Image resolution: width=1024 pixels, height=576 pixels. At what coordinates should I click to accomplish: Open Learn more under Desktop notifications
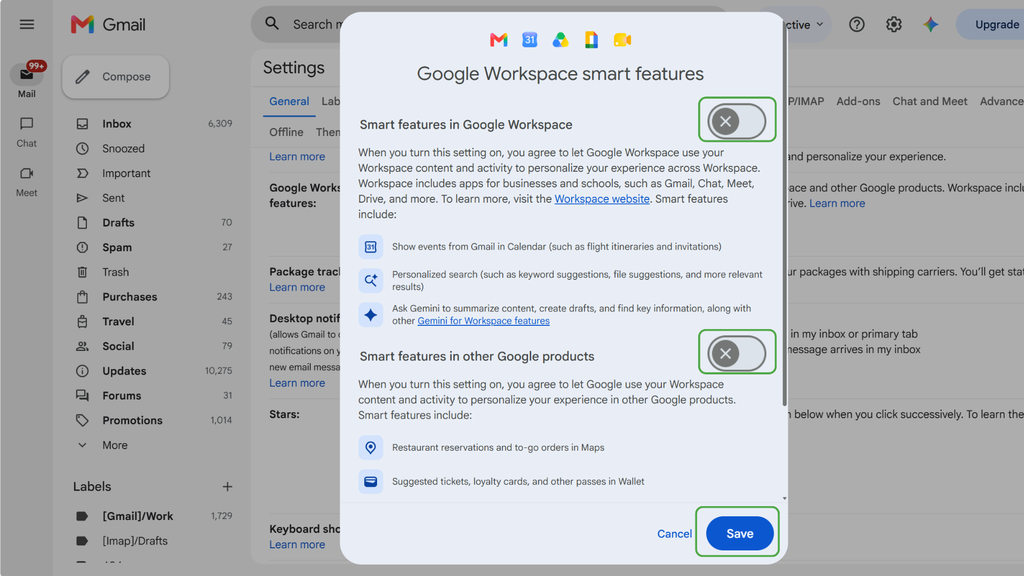point(297,383)
